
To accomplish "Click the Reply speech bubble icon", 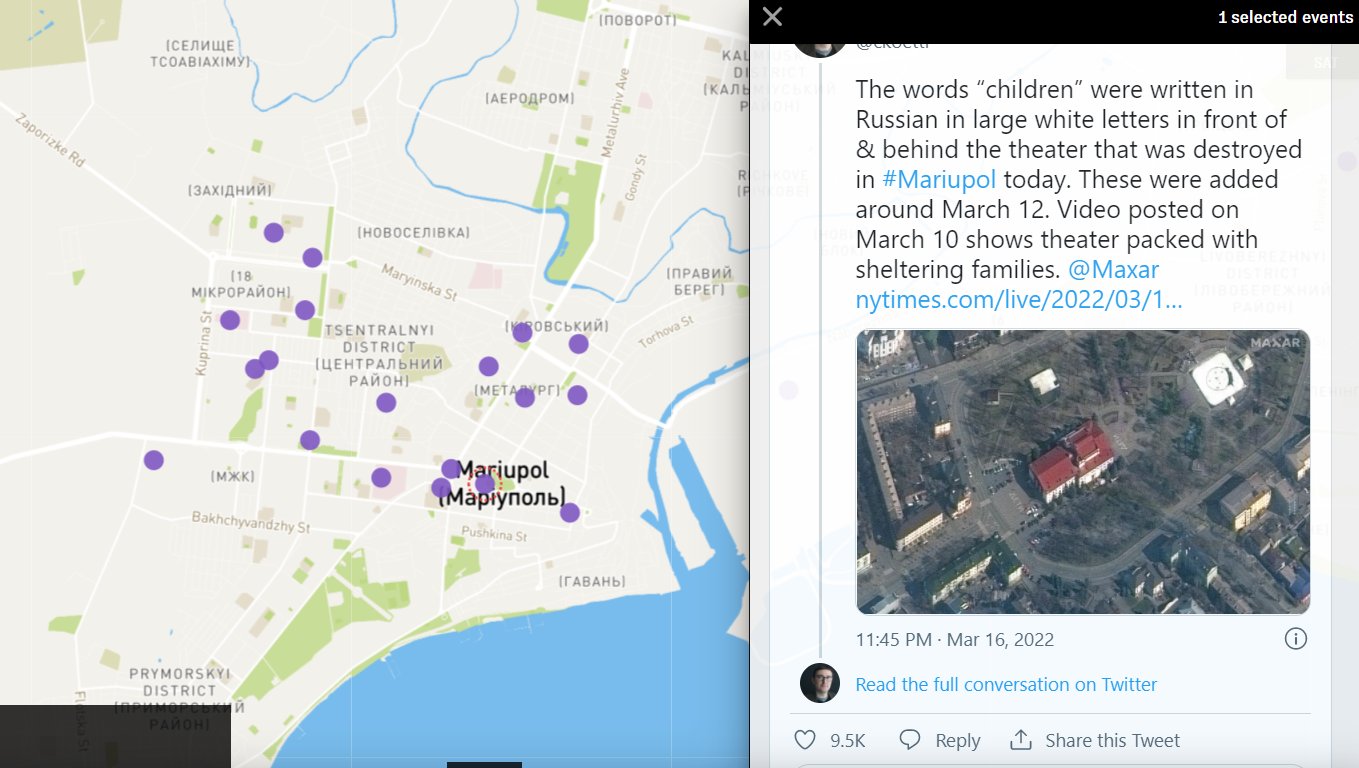I will pos(910,740).
